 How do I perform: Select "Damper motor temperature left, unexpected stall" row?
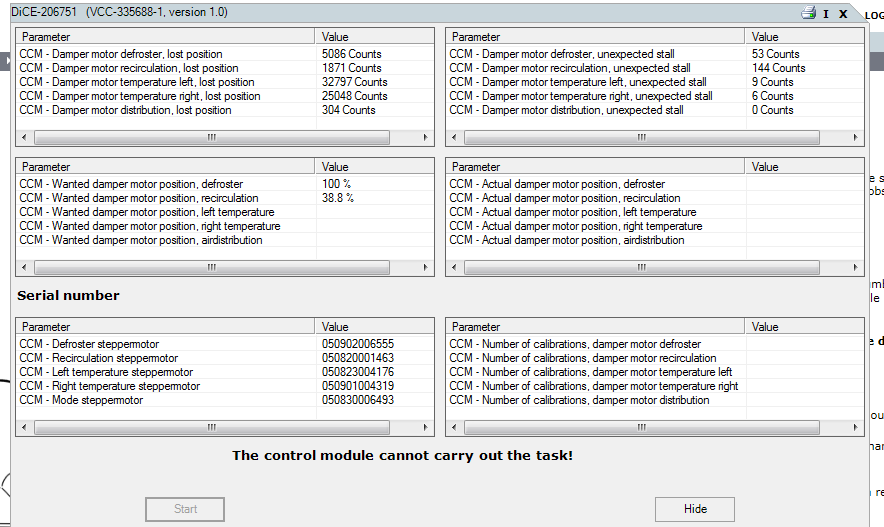[x=578, y=82]
